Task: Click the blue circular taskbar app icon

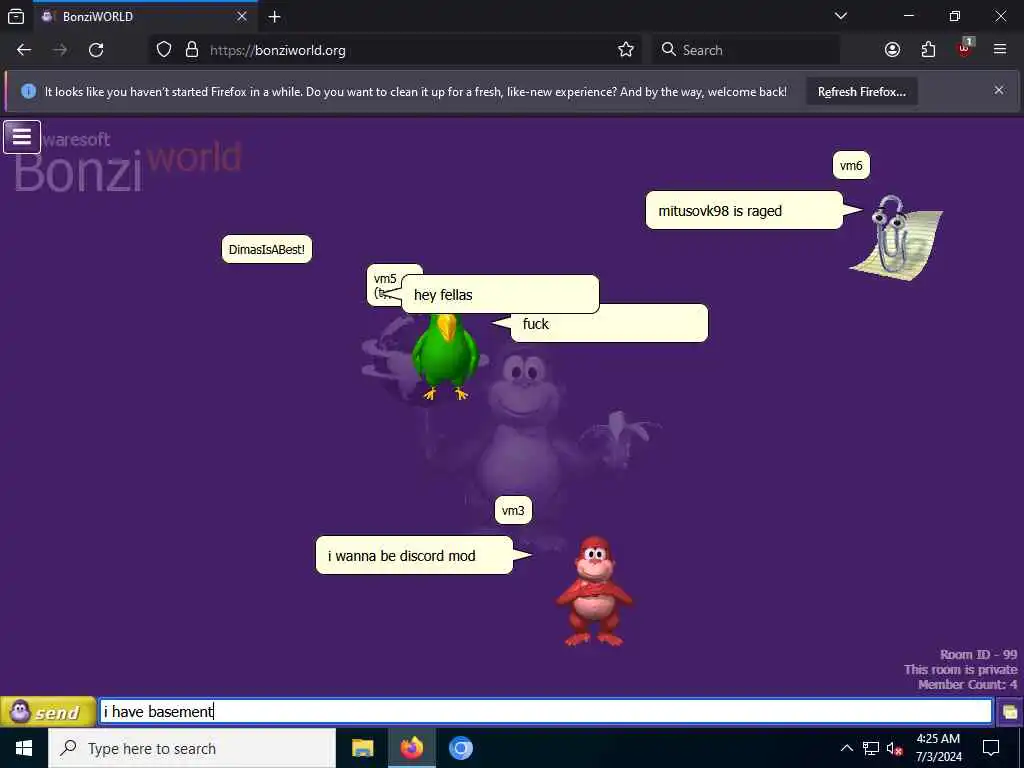Action: click(460, 748)
